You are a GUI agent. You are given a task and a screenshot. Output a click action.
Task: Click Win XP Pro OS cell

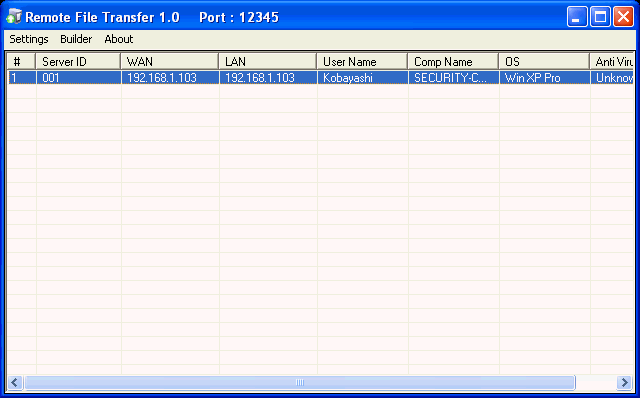(545, 78)
